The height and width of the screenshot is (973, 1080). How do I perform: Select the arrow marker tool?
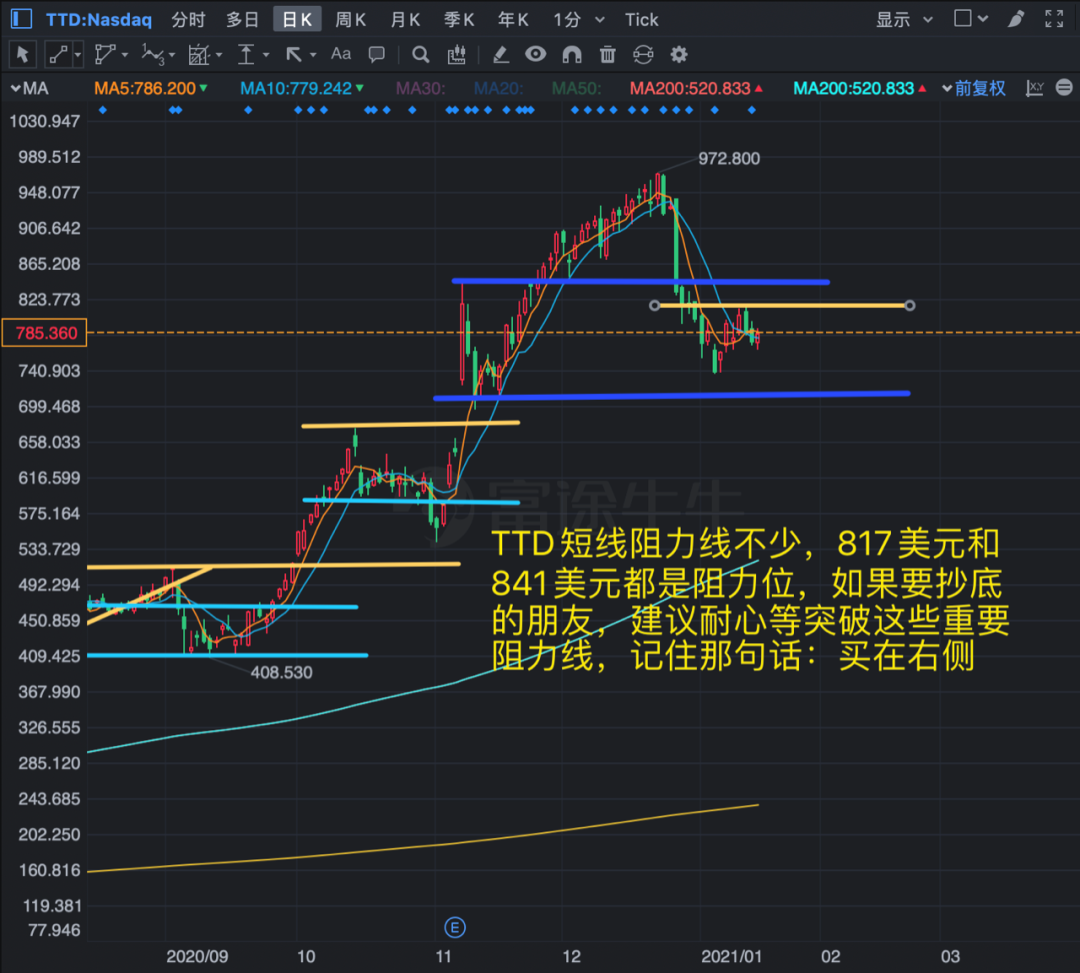coord(294,54)
